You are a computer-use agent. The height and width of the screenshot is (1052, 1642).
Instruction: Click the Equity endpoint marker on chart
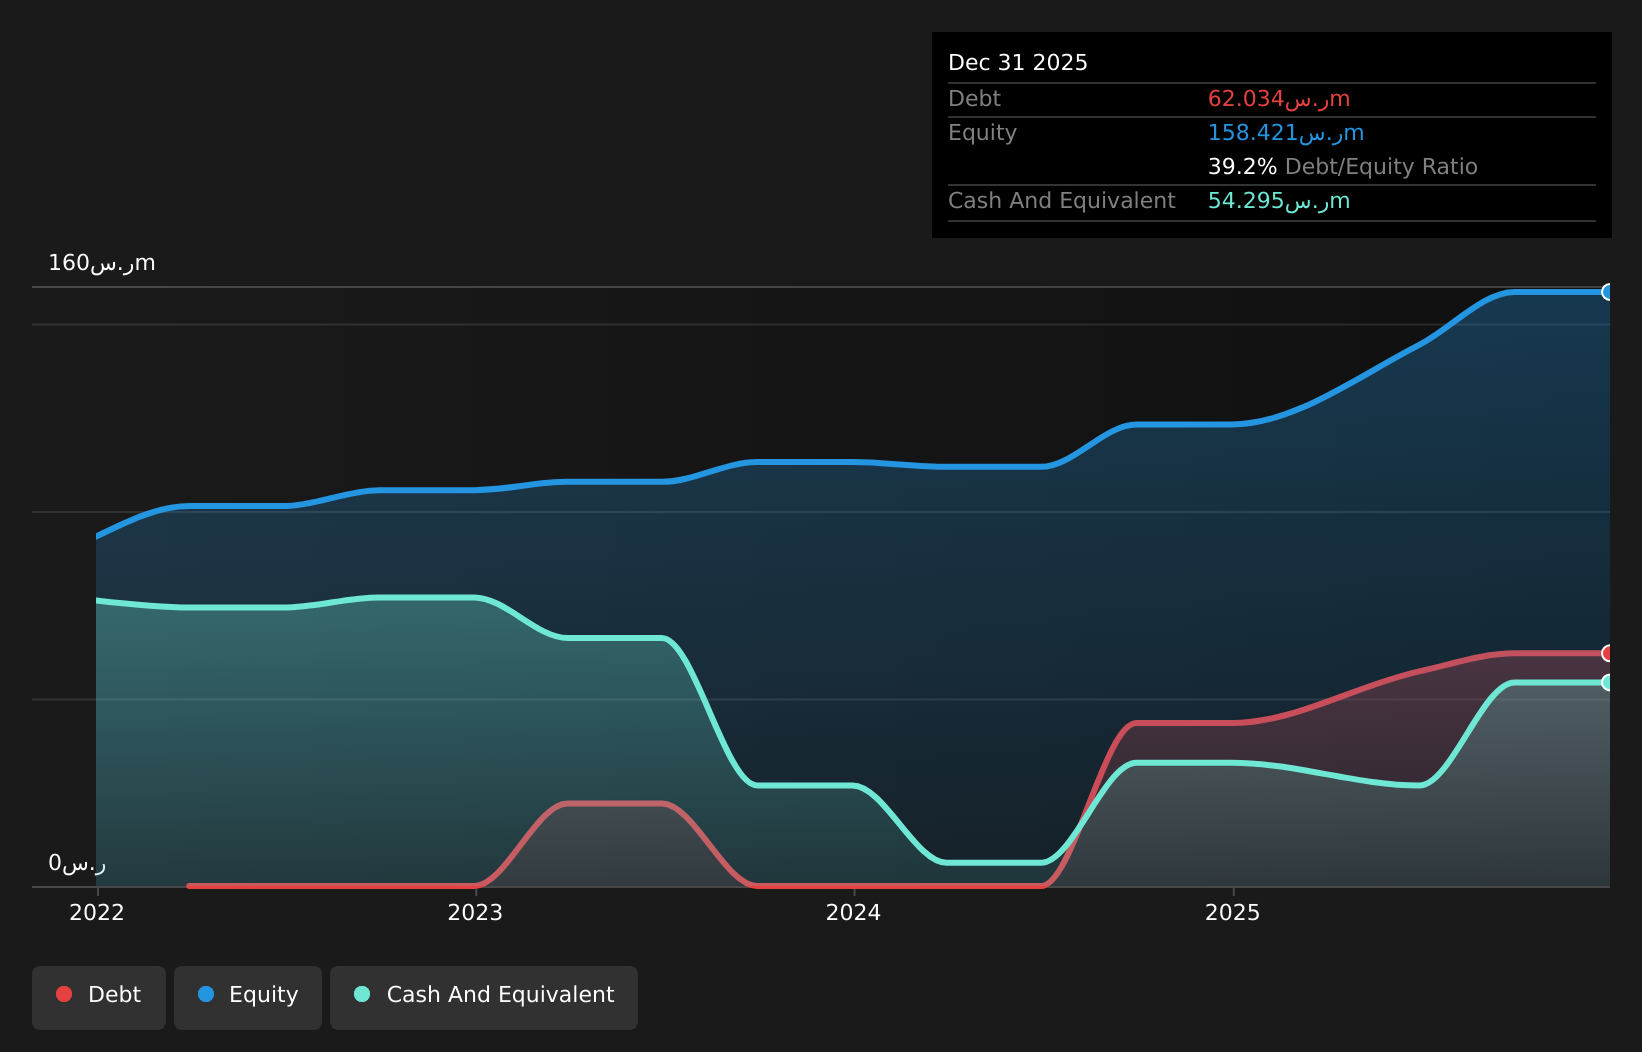tap(1608, 292)
